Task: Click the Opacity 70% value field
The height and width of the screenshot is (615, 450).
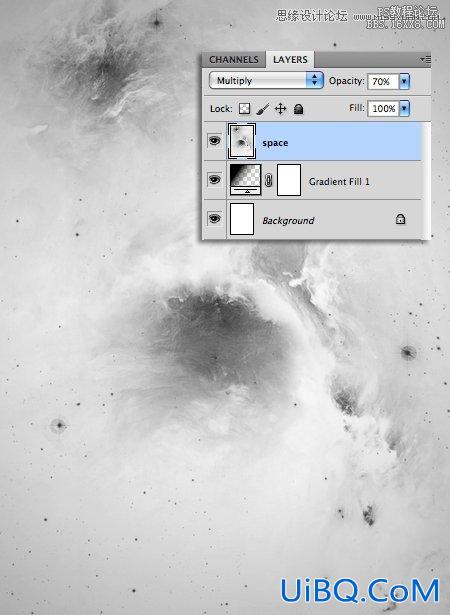Action: click(x=383, y=81)
